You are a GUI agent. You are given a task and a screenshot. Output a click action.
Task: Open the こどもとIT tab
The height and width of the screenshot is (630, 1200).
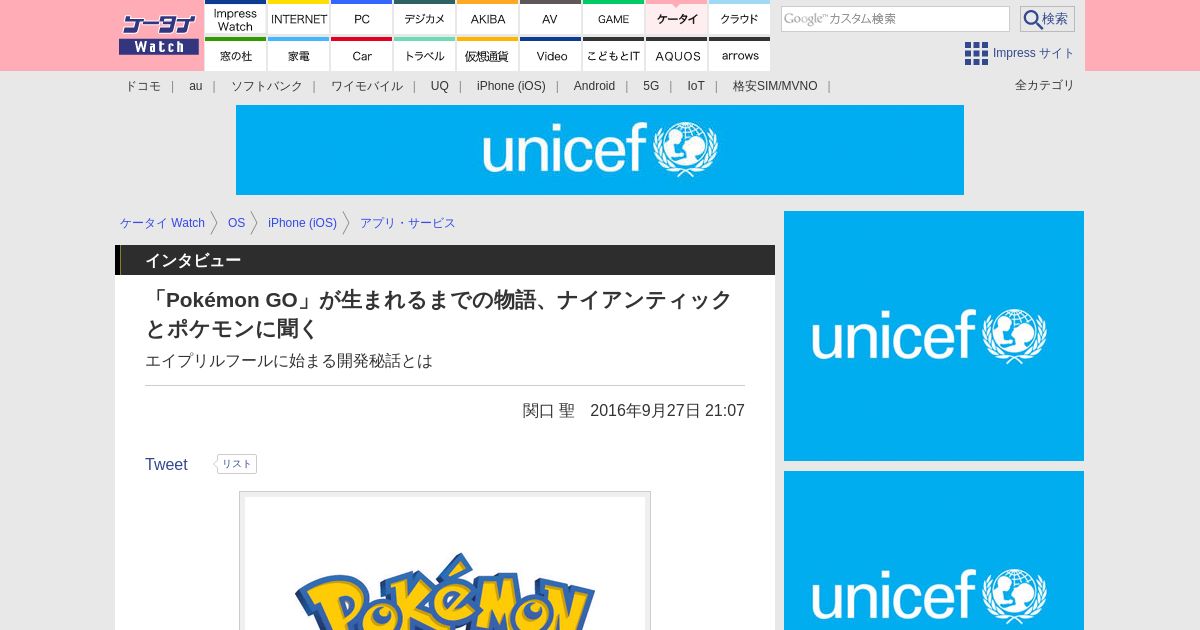614,55
